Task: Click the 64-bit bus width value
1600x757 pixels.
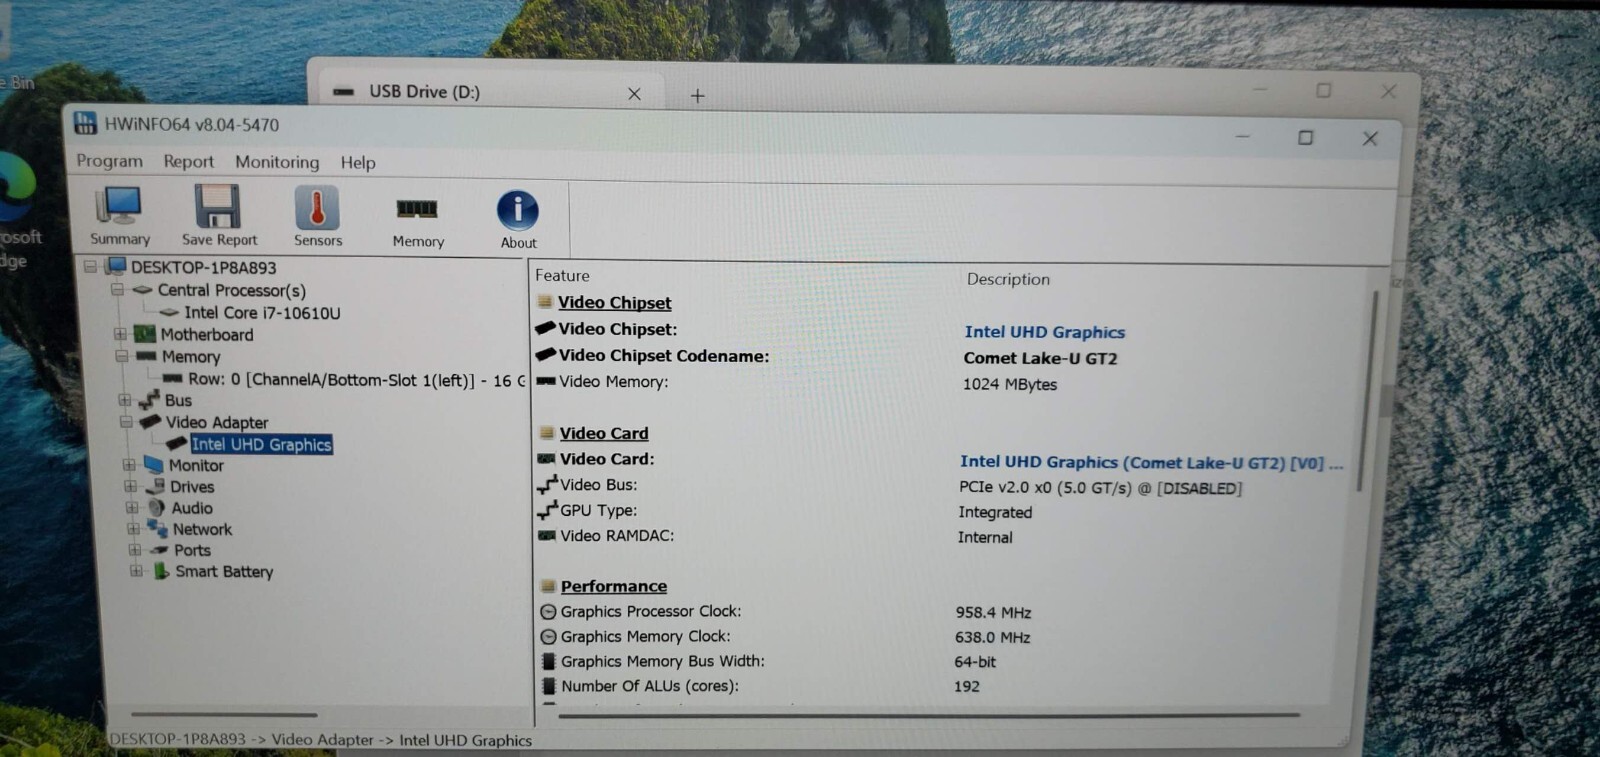Action: coord(975,662)
